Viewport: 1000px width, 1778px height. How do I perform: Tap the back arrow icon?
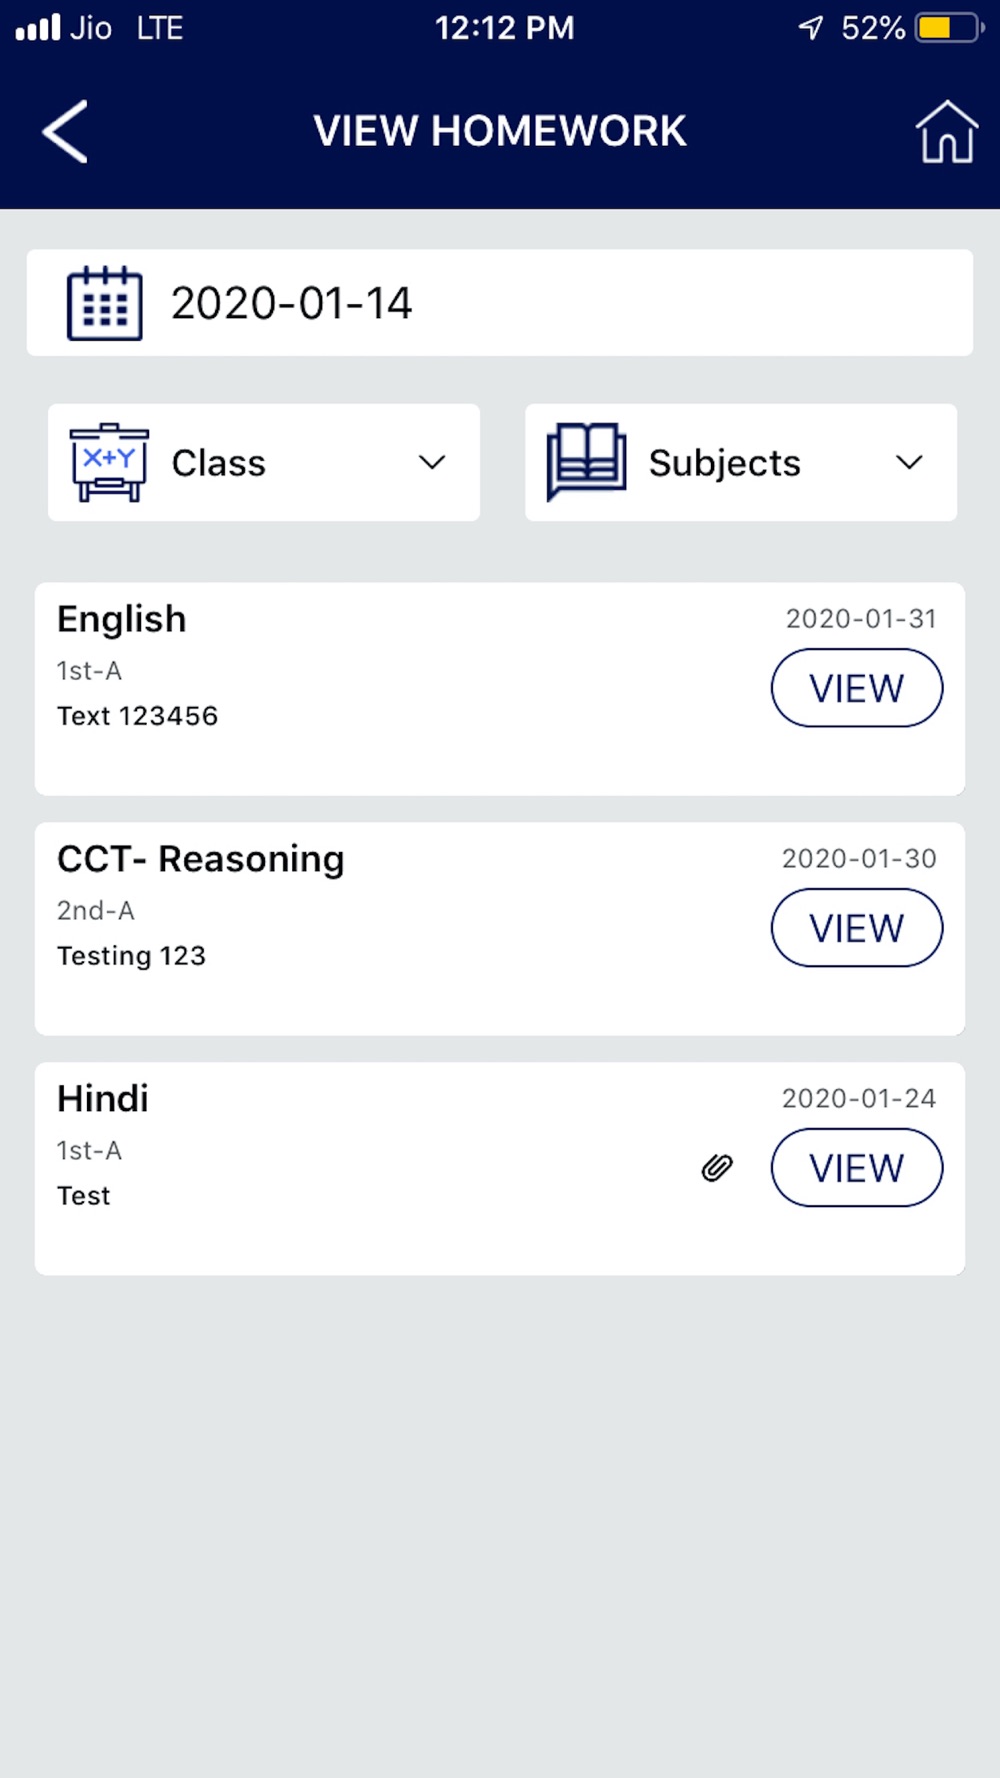[x=66, y=131]
